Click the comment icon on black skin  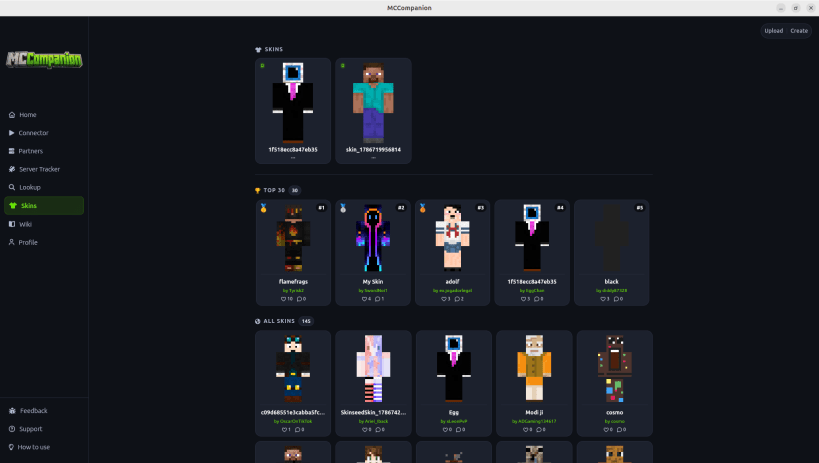point(616,299)
